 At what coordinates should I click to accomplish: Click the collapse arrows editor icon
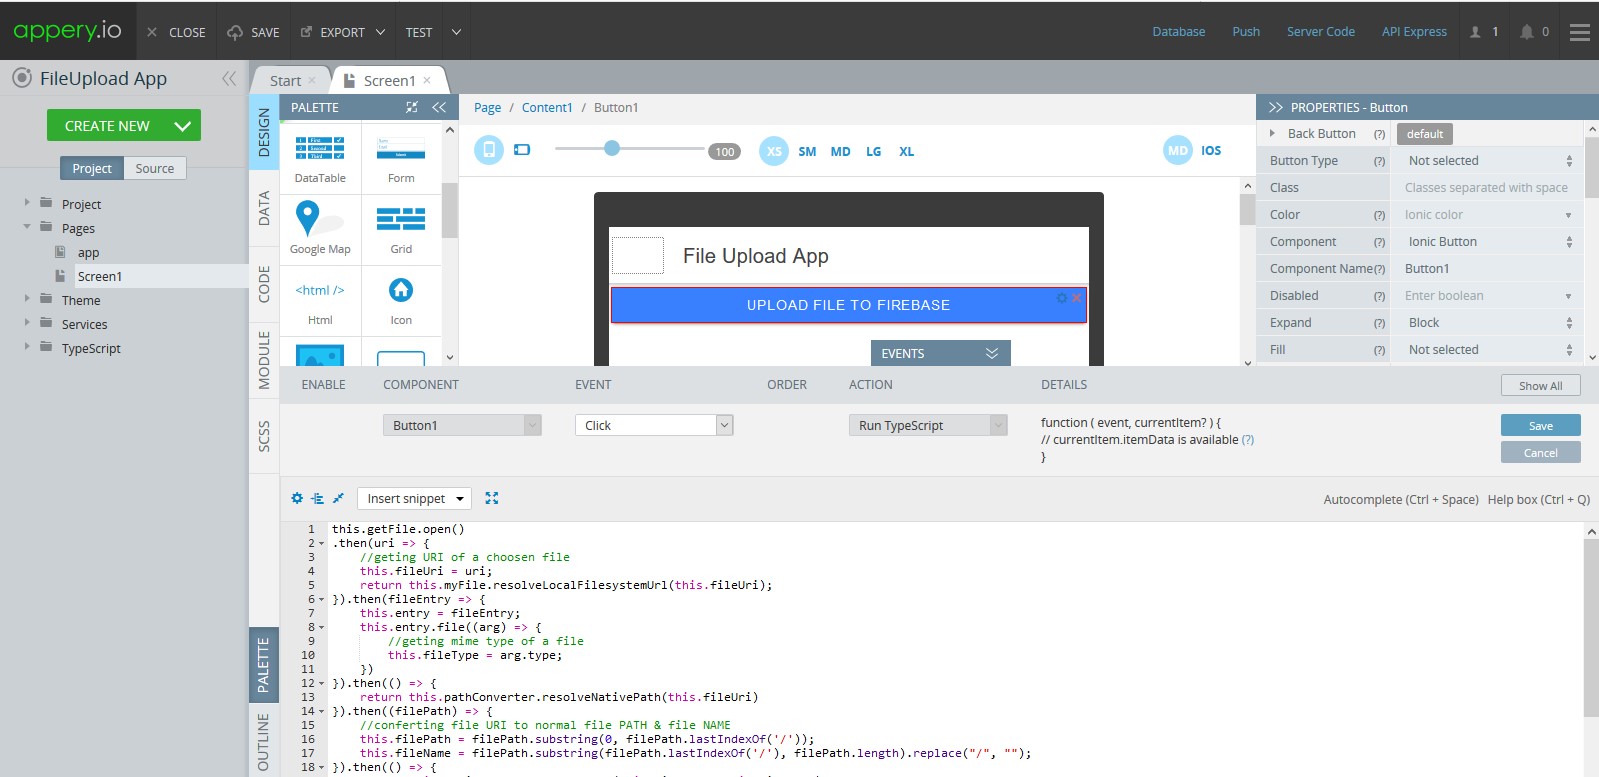tap(338, 498)
